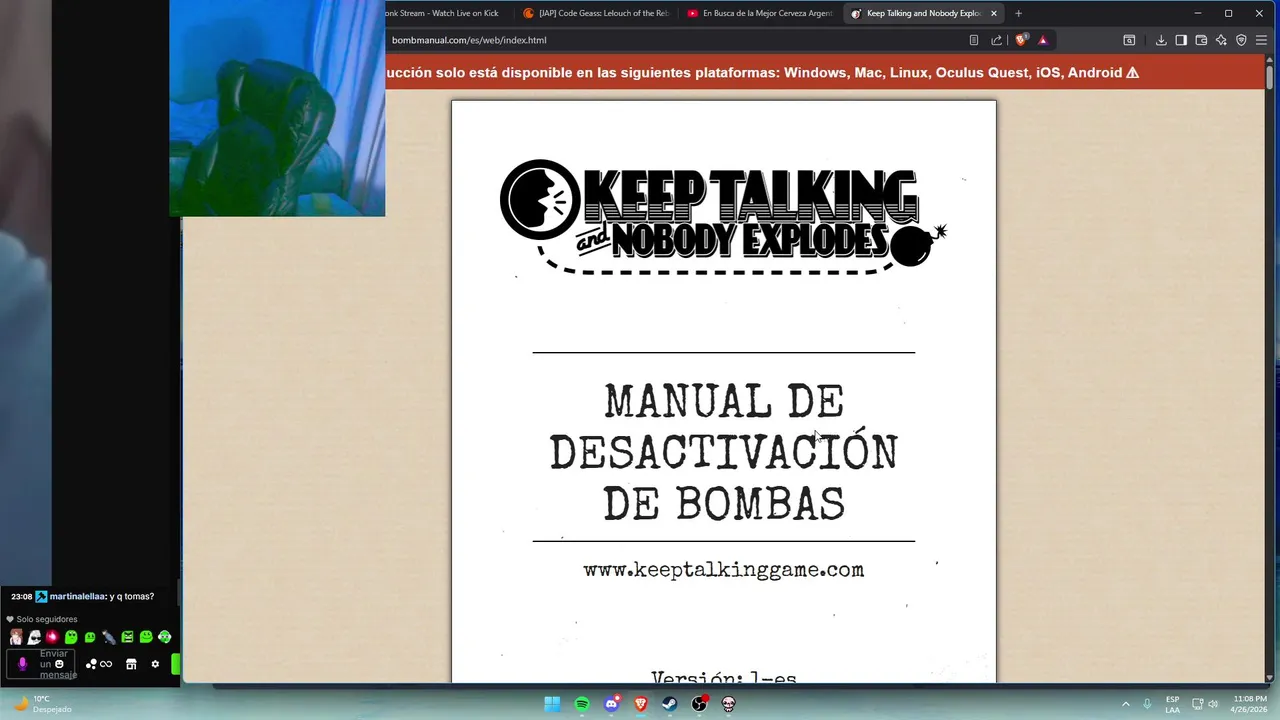The image size is (1280, 720).
Task: Open Spotify from the taskbar
Action: [582, 704]
